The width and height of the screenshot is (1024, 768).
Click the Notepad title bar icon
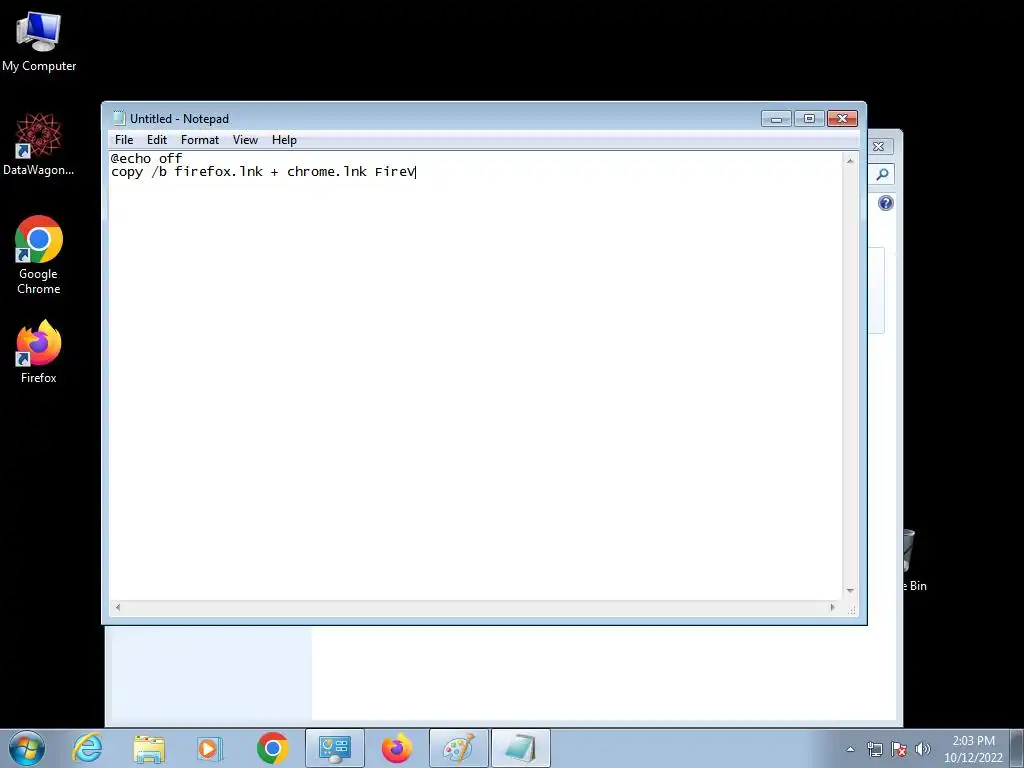pos(119,118)
